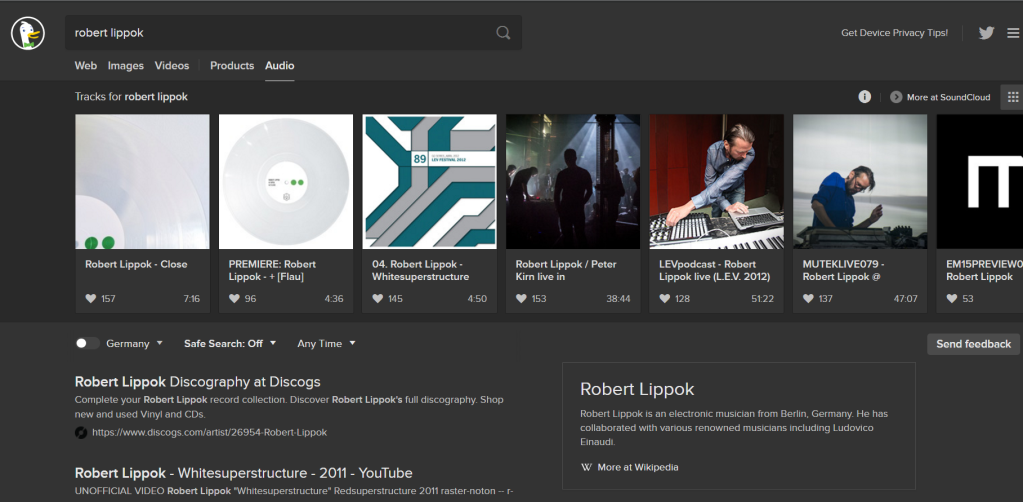Click the magnifying glass search icon
The height and width of the screenshot is (502, 1023).
click(503, 33)
